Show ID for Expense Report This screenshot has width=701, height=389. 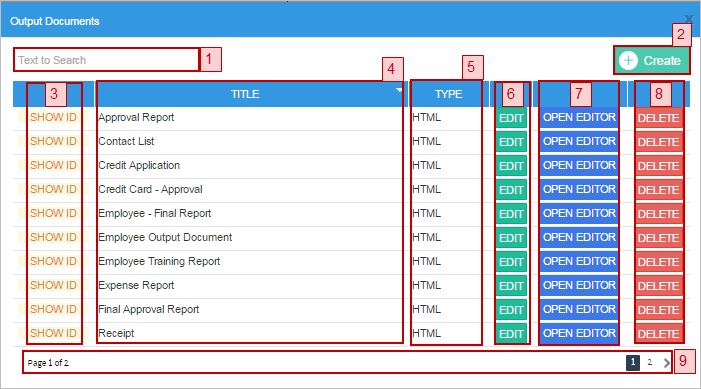(x=53, y=286)
